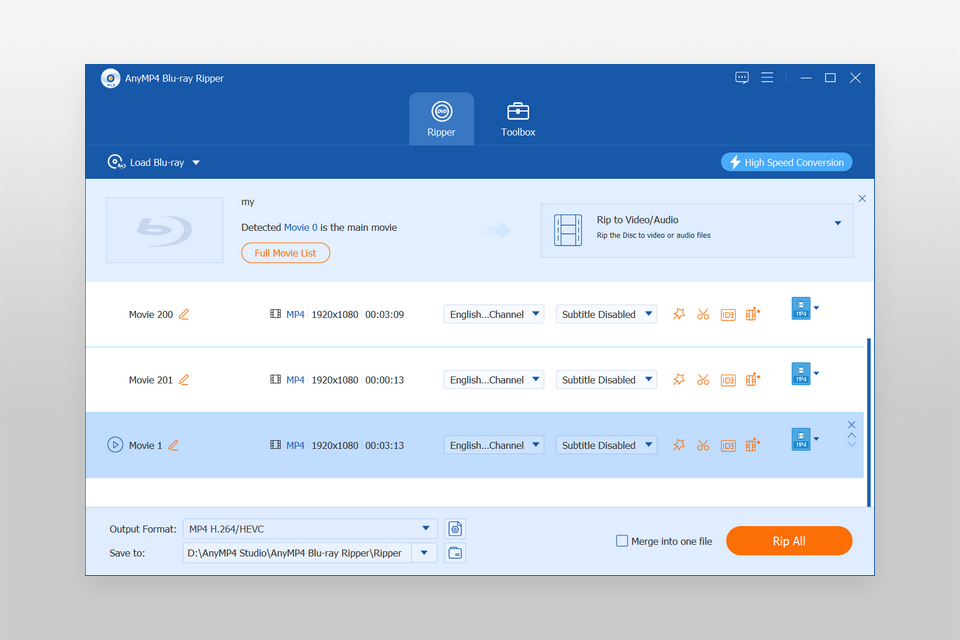Viewport: 960px width, 640px height.
Task: Open the Toolbox tab
Action: click(518, 119)
